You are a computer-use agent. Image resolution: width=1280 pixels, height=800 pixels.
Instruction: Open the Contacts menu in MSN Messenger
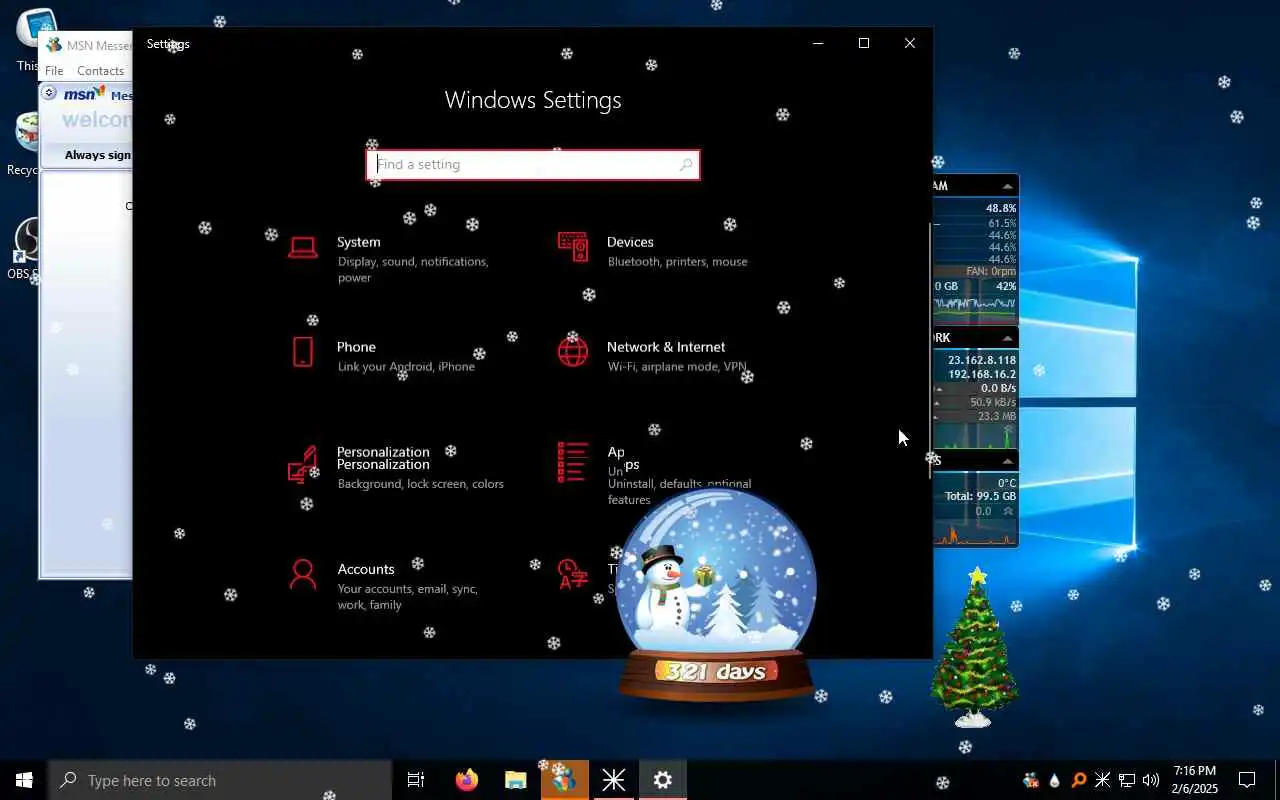point(100,71)
